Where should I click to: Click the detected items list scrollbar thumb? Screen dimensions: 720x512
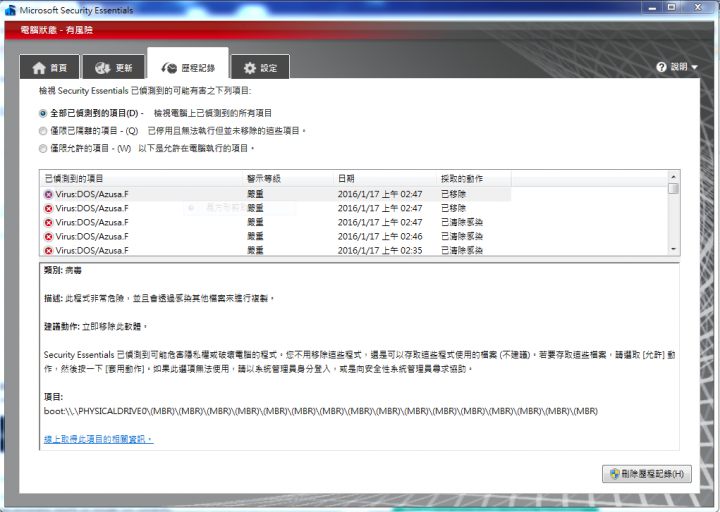click(674, 189)
